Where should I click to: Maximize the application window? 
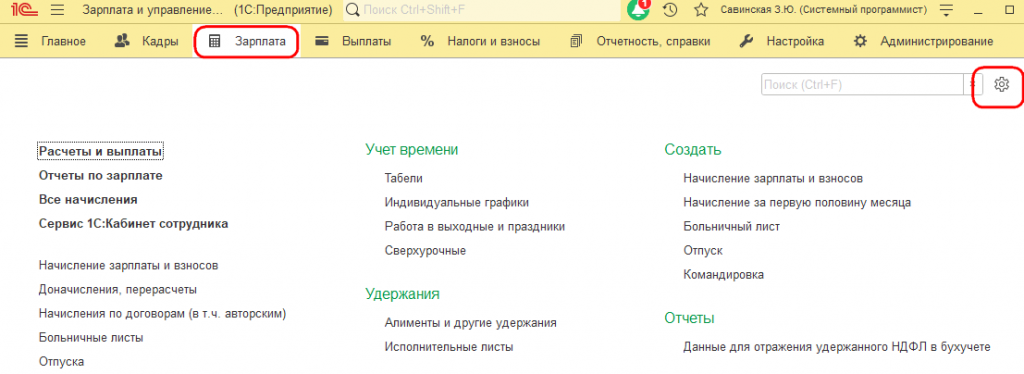point(1010,10)
